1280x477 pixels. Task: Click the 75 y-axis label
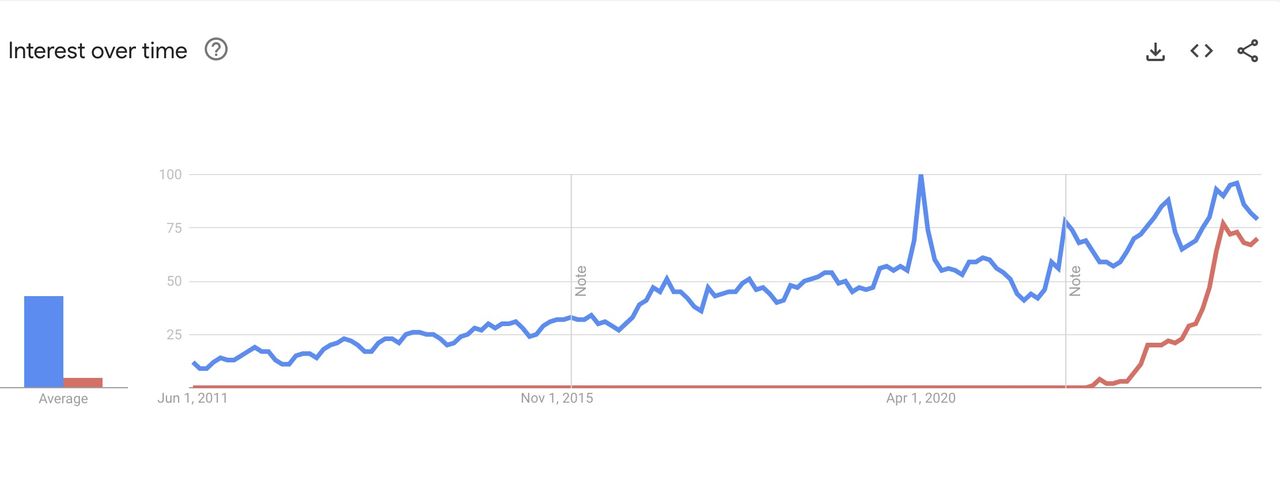click(173, 228)
